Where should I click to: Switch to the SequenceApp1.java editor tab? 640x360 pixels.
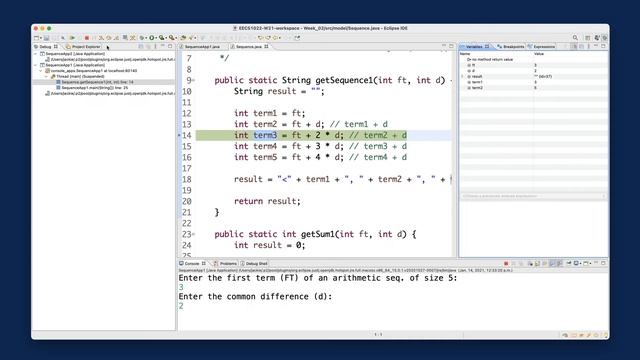(x=202, y=47)
